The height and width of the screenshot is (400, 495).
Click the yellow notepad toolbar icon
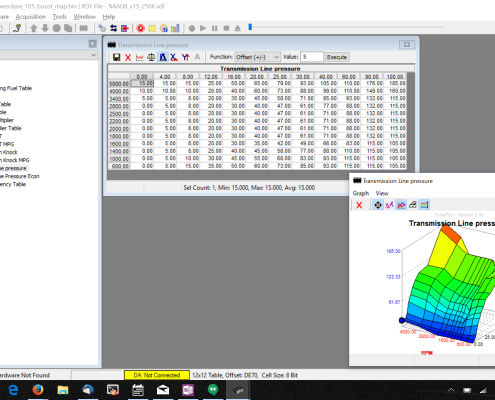152,28
